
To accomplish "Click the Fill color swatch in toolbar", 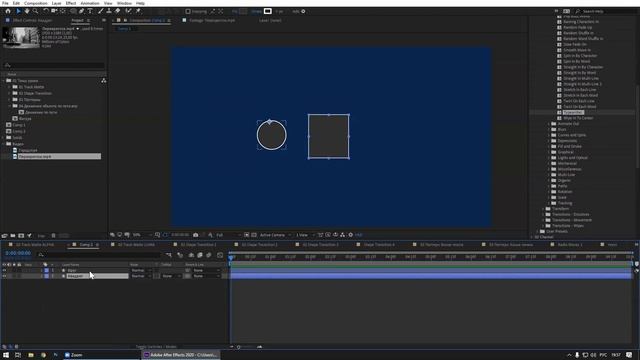I will tap(243, 11).
